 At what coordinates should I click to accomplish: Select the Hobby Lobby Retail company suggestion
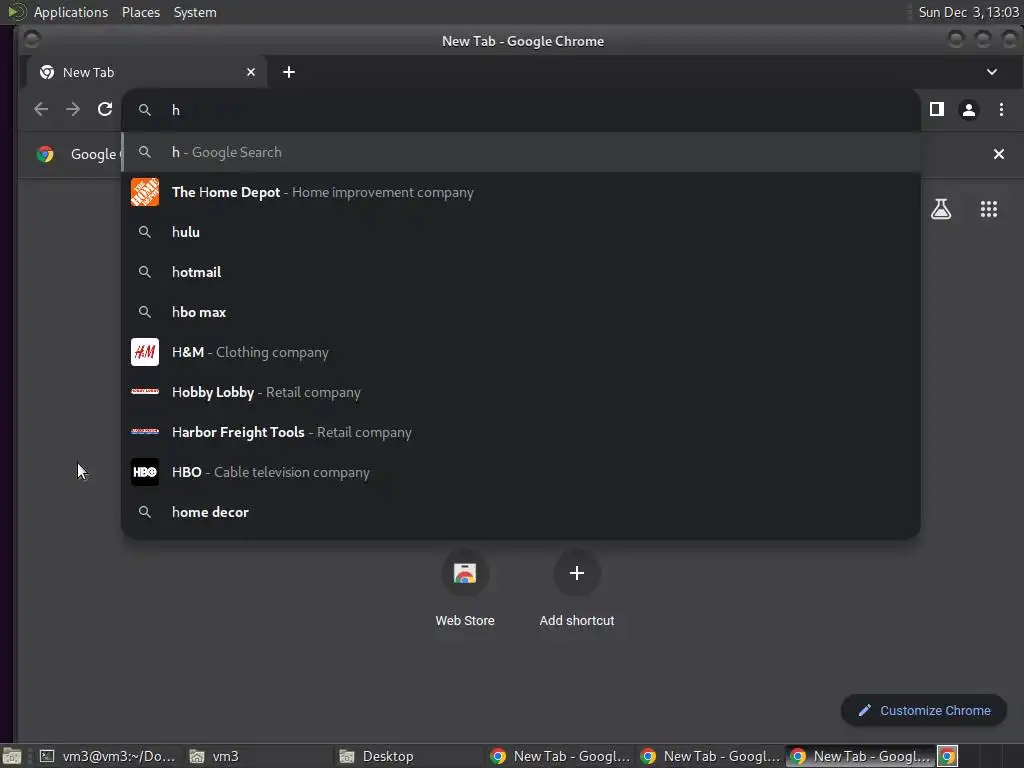tap(521, 392)
